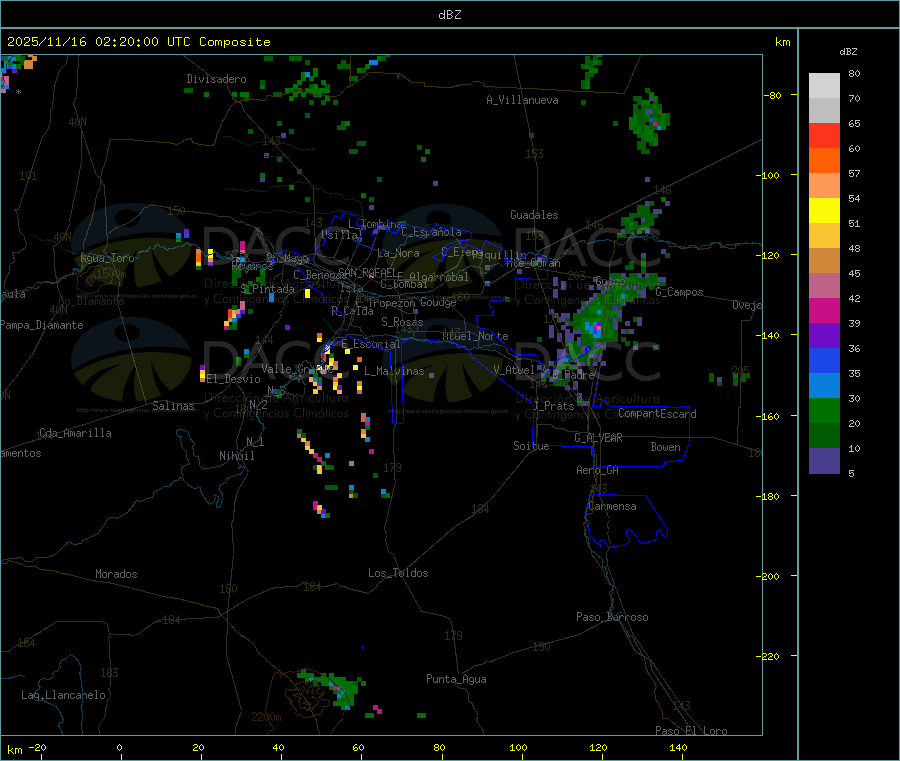Image resolution: width=900 pixels, height=761 pixels.
Task: Click the A_Villanueva map label
Action: click(x=522, y=100)
